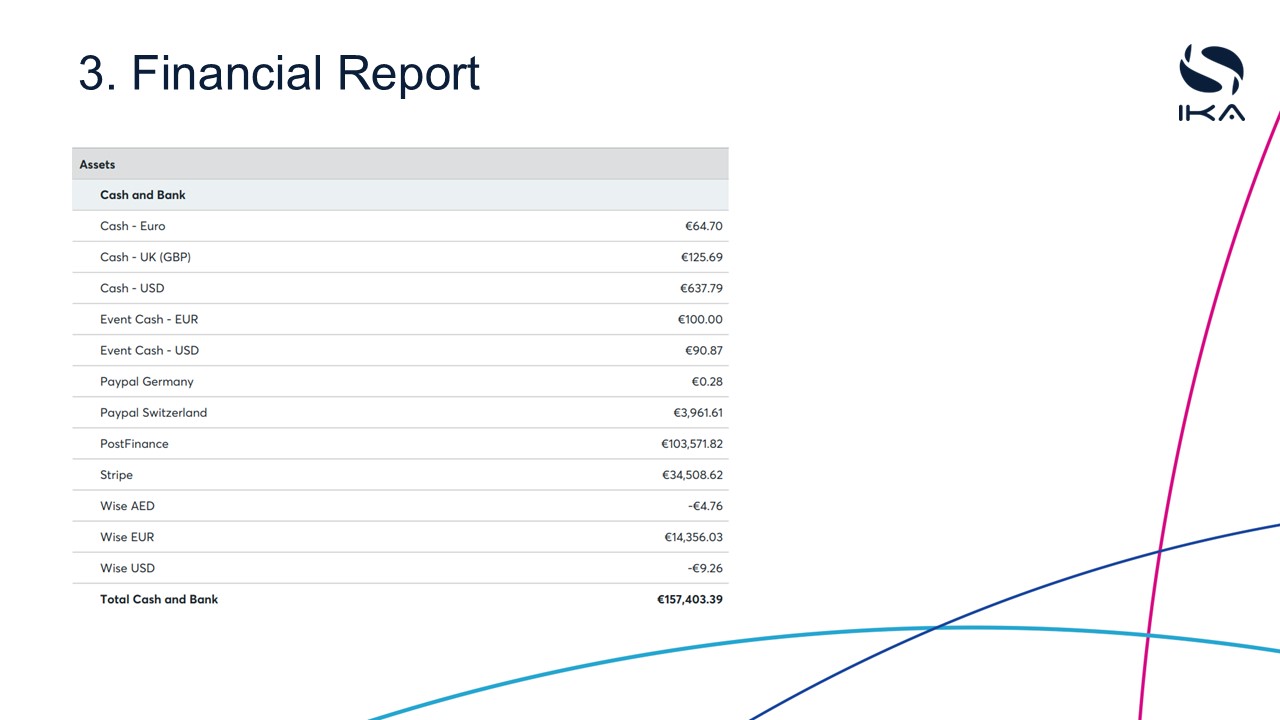Select the Stripe row label
Image resolution: width=1280 pixels, height=720 pixels.
[116, 475]
